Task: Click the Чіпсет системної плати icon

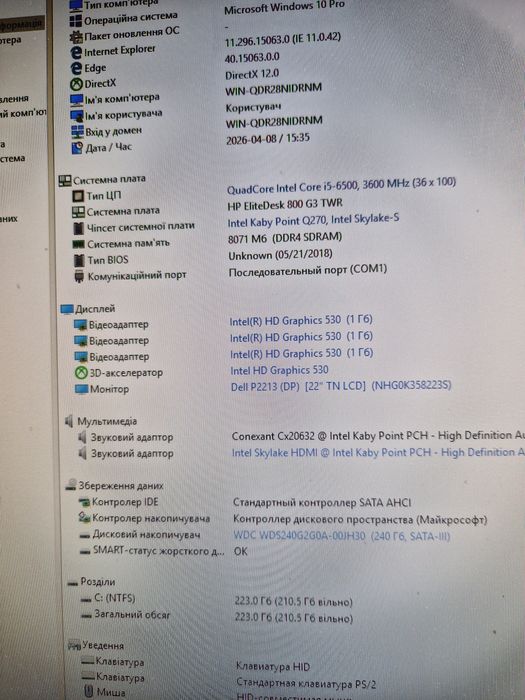Action: [79, 228]
